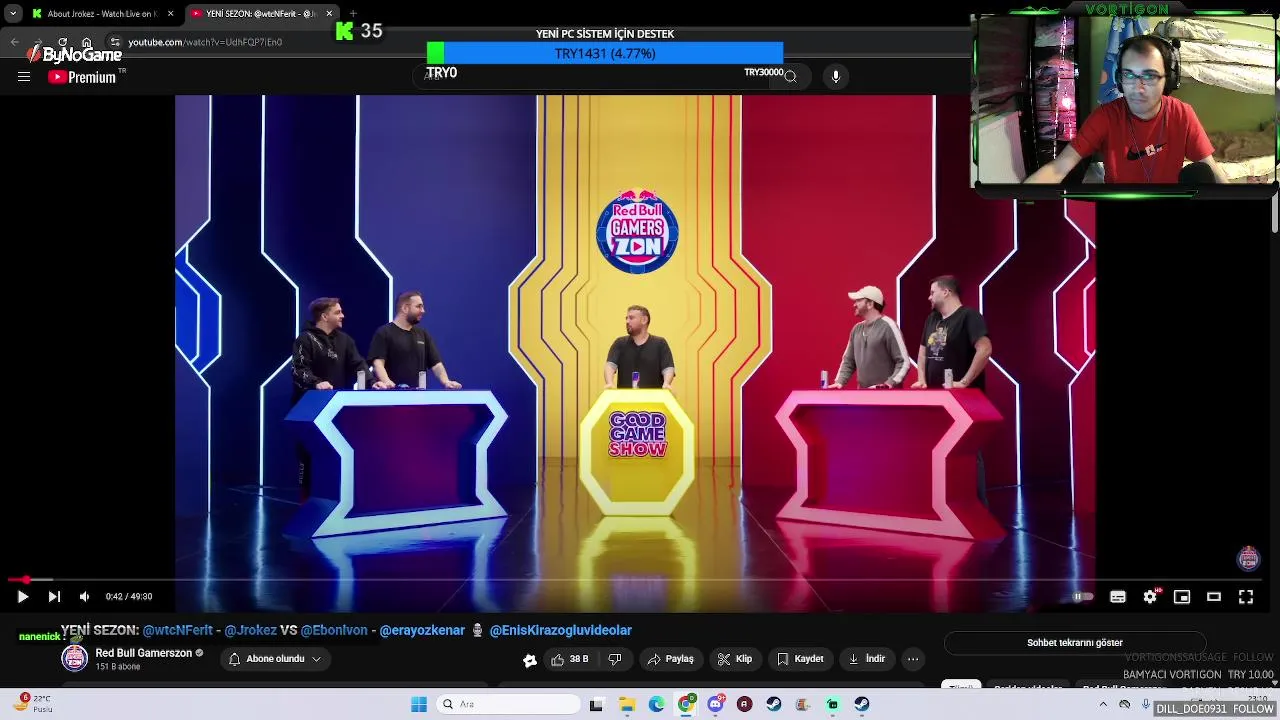Toggle the autoplay switch in player
This screenshot has height=720, width=1280.
1083,596
